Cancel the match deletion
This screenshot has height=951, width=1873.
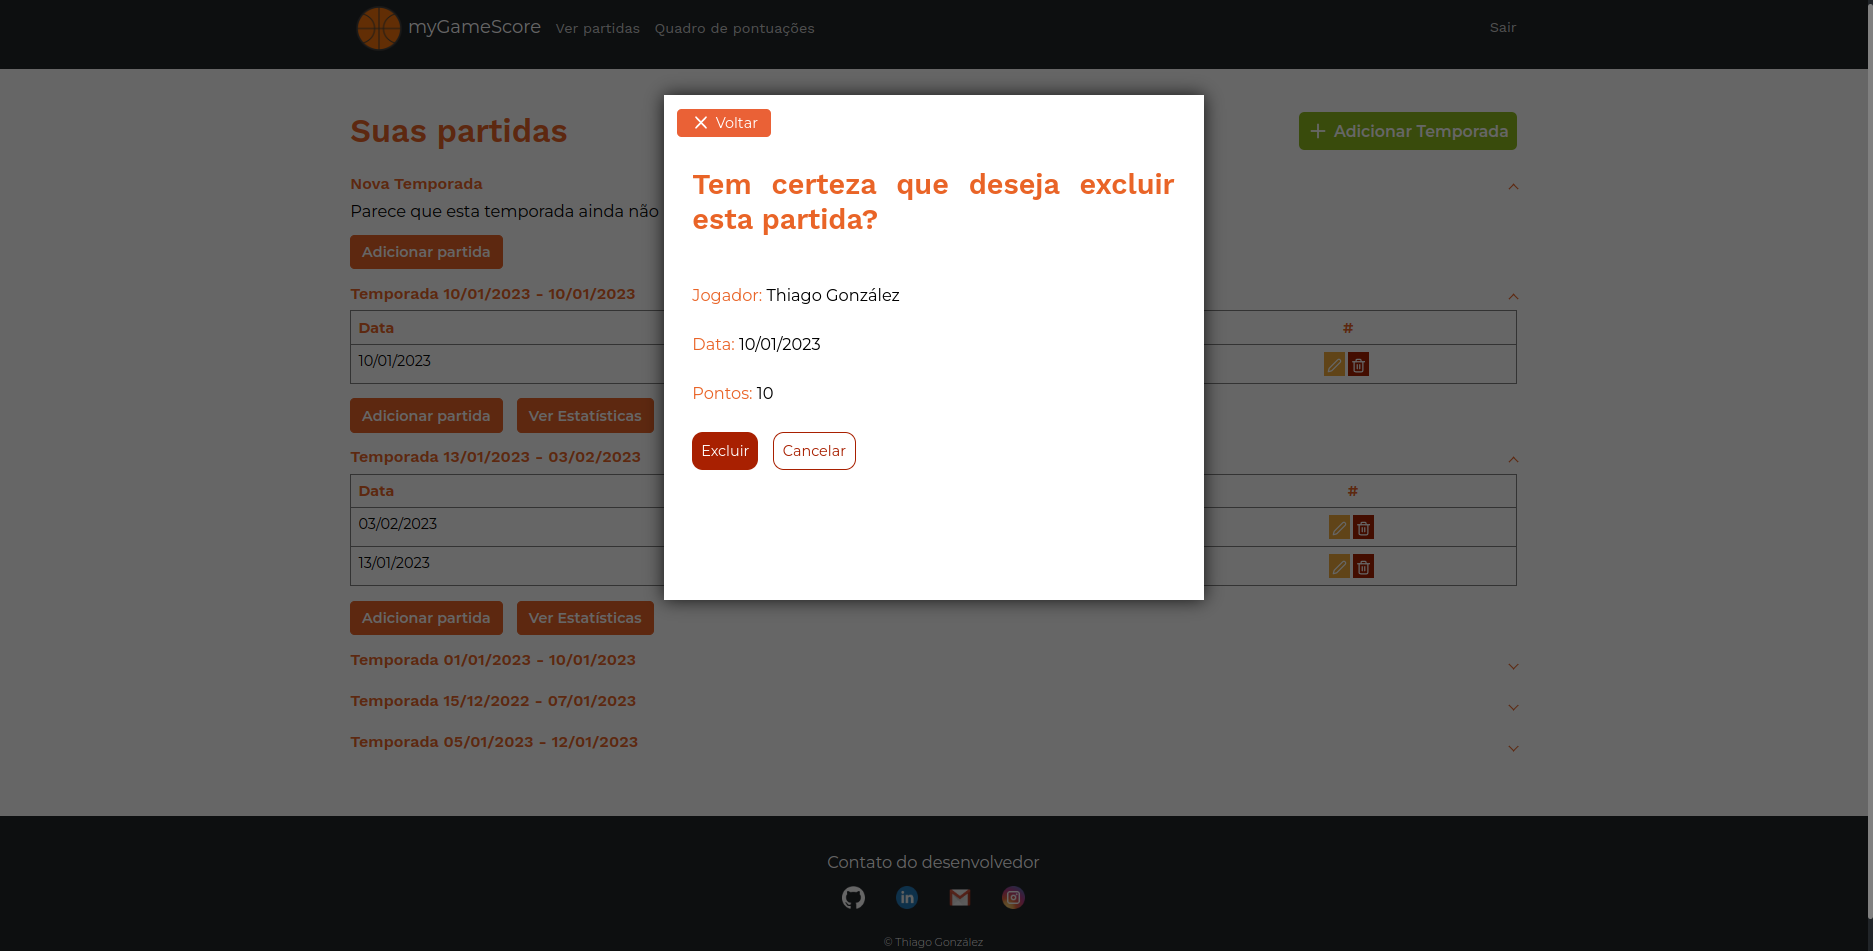click(813, 451)
